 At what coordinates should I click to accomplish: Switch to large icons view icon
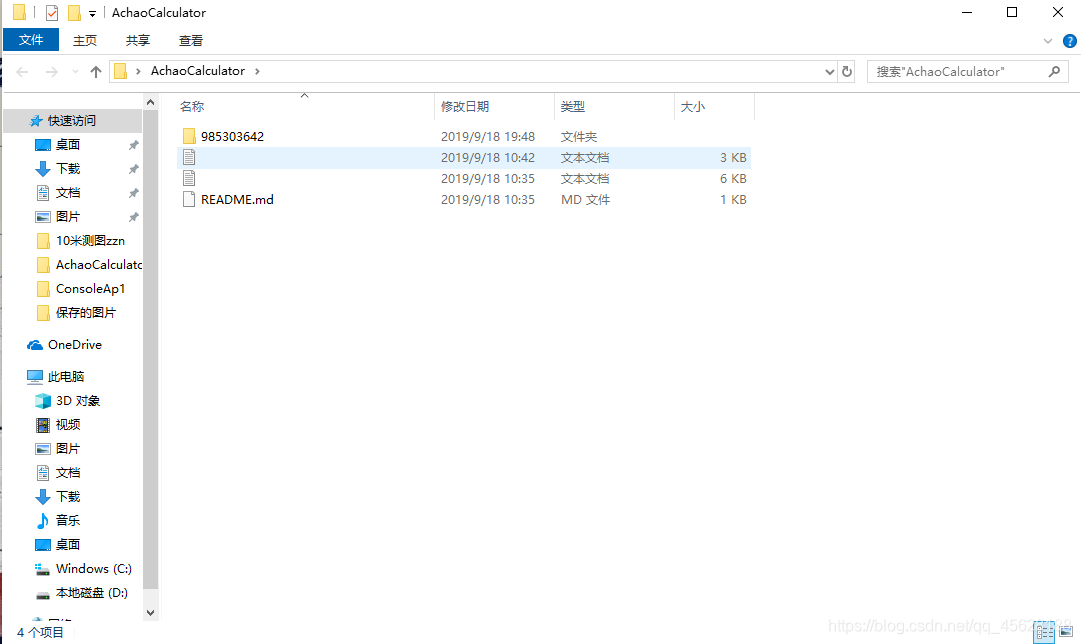tap(1066, 632)
